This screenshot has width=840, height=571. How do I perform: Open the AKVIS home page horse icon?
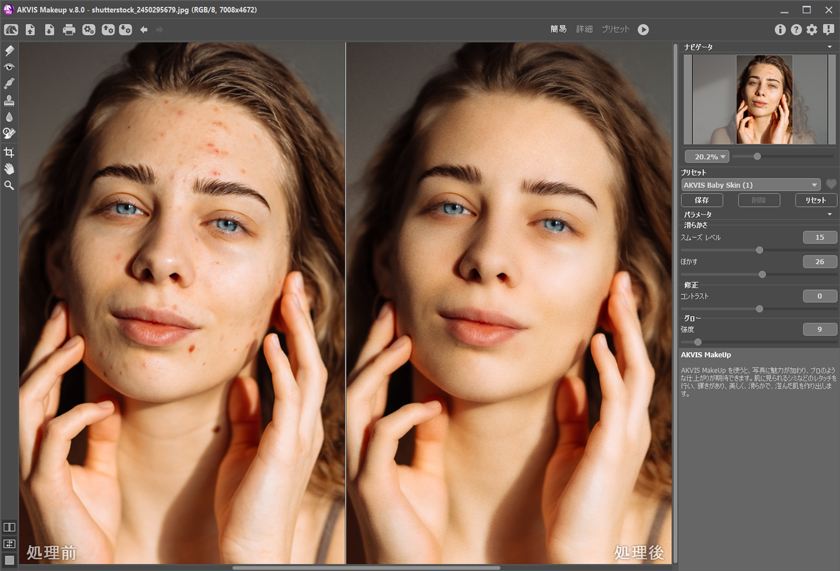pos(11,29)
